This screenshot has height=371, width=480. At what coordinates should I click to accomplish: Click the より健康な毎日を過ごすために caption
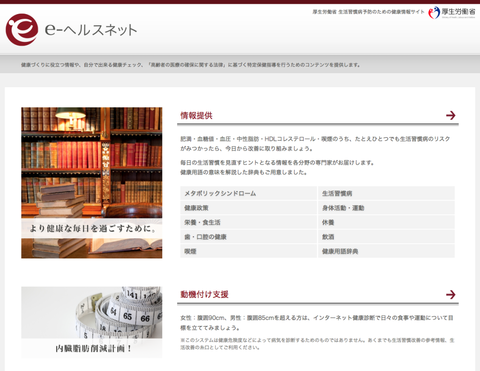coord(93,228)
